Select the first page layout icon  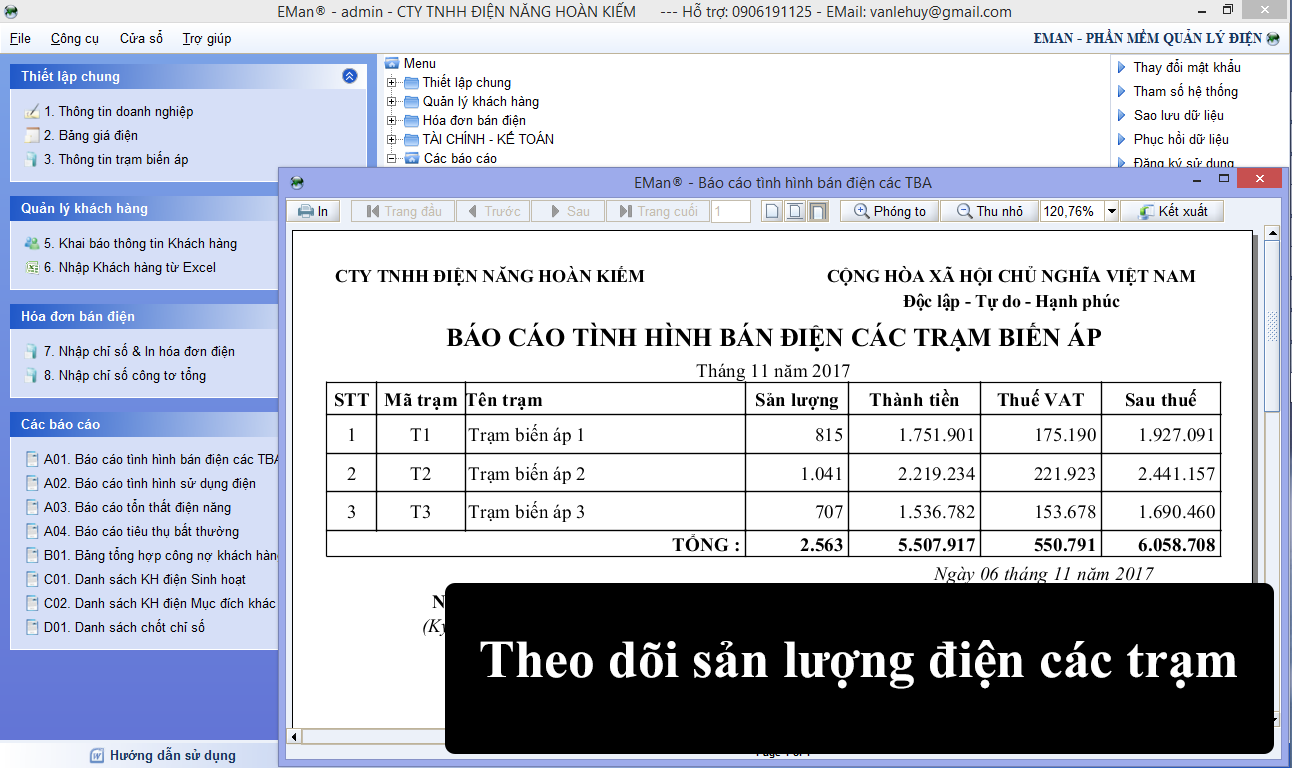click(771, 211)
